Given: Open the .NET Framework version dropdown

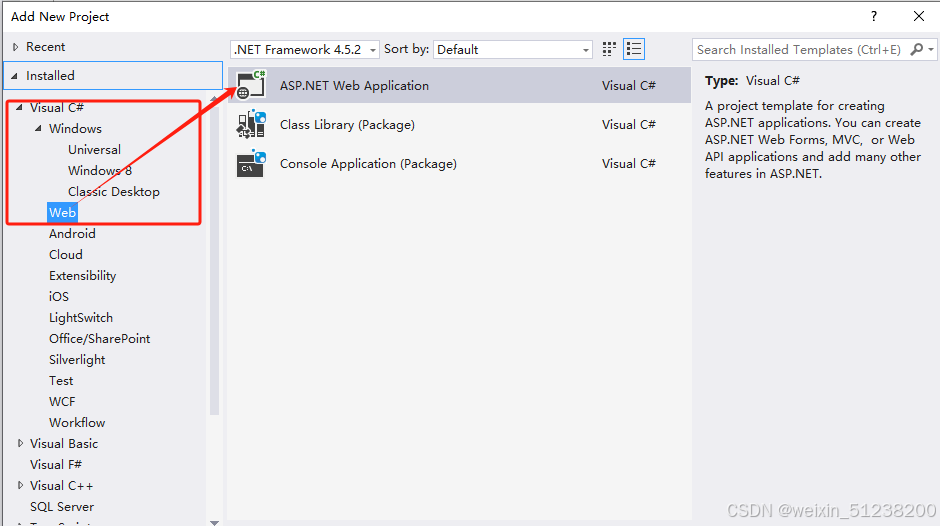Looking at the screenshot, I should (x=305, y=49).
